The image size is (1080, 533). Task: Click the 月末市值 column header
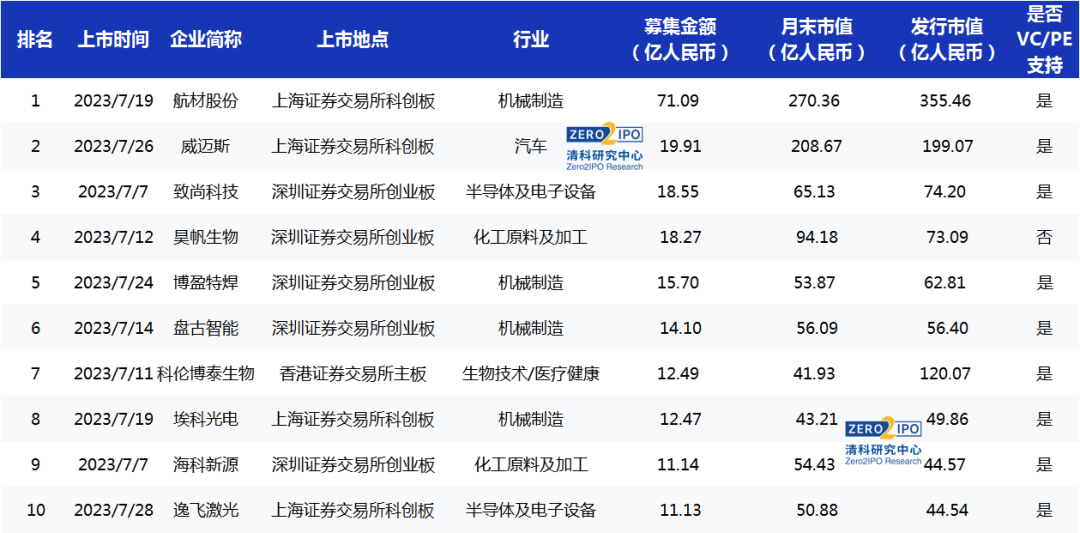point(818,39)
